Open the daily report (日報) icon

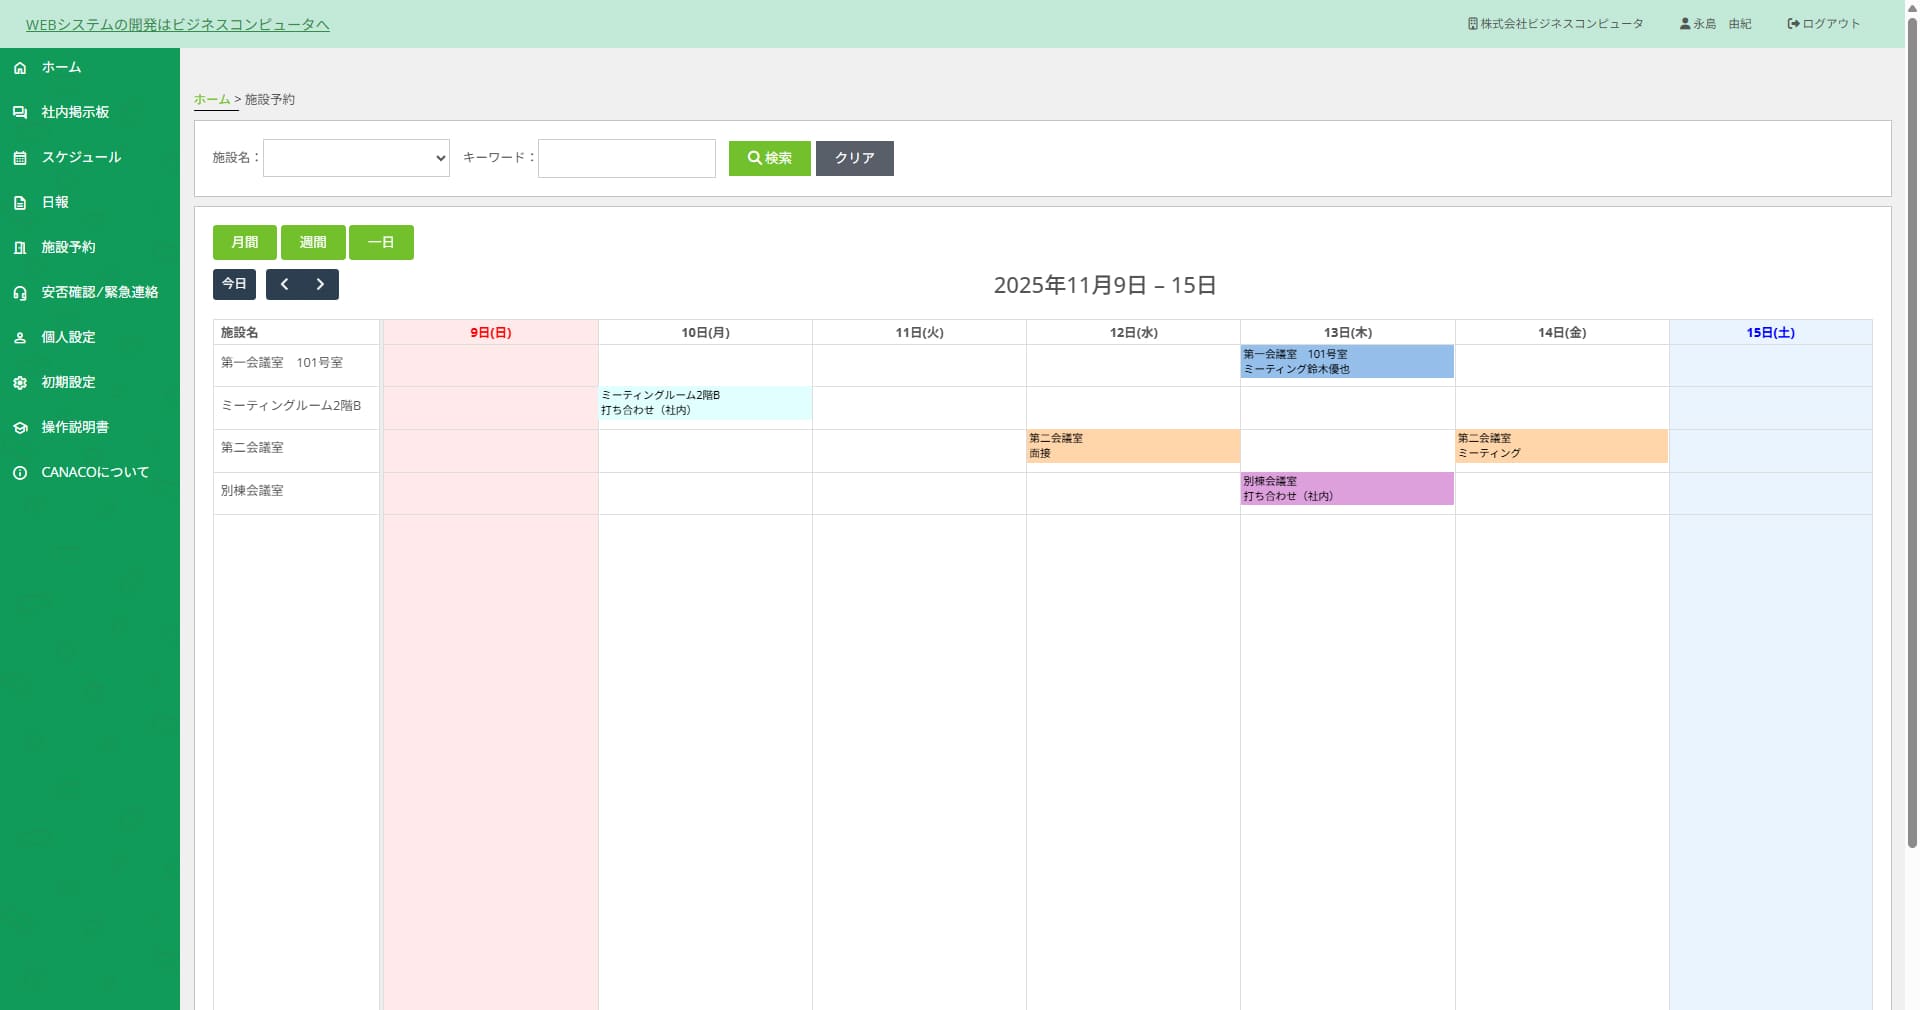pyautogui.click(x=20, y=203)
